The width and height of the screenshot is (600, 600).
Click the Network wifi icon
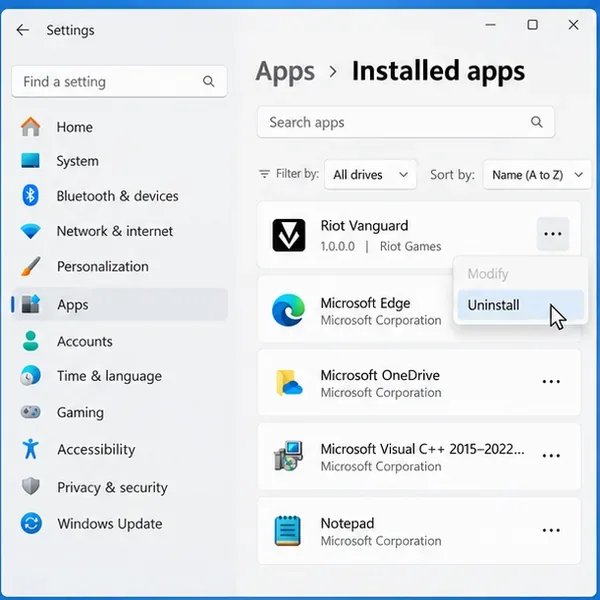coord(30,231)
